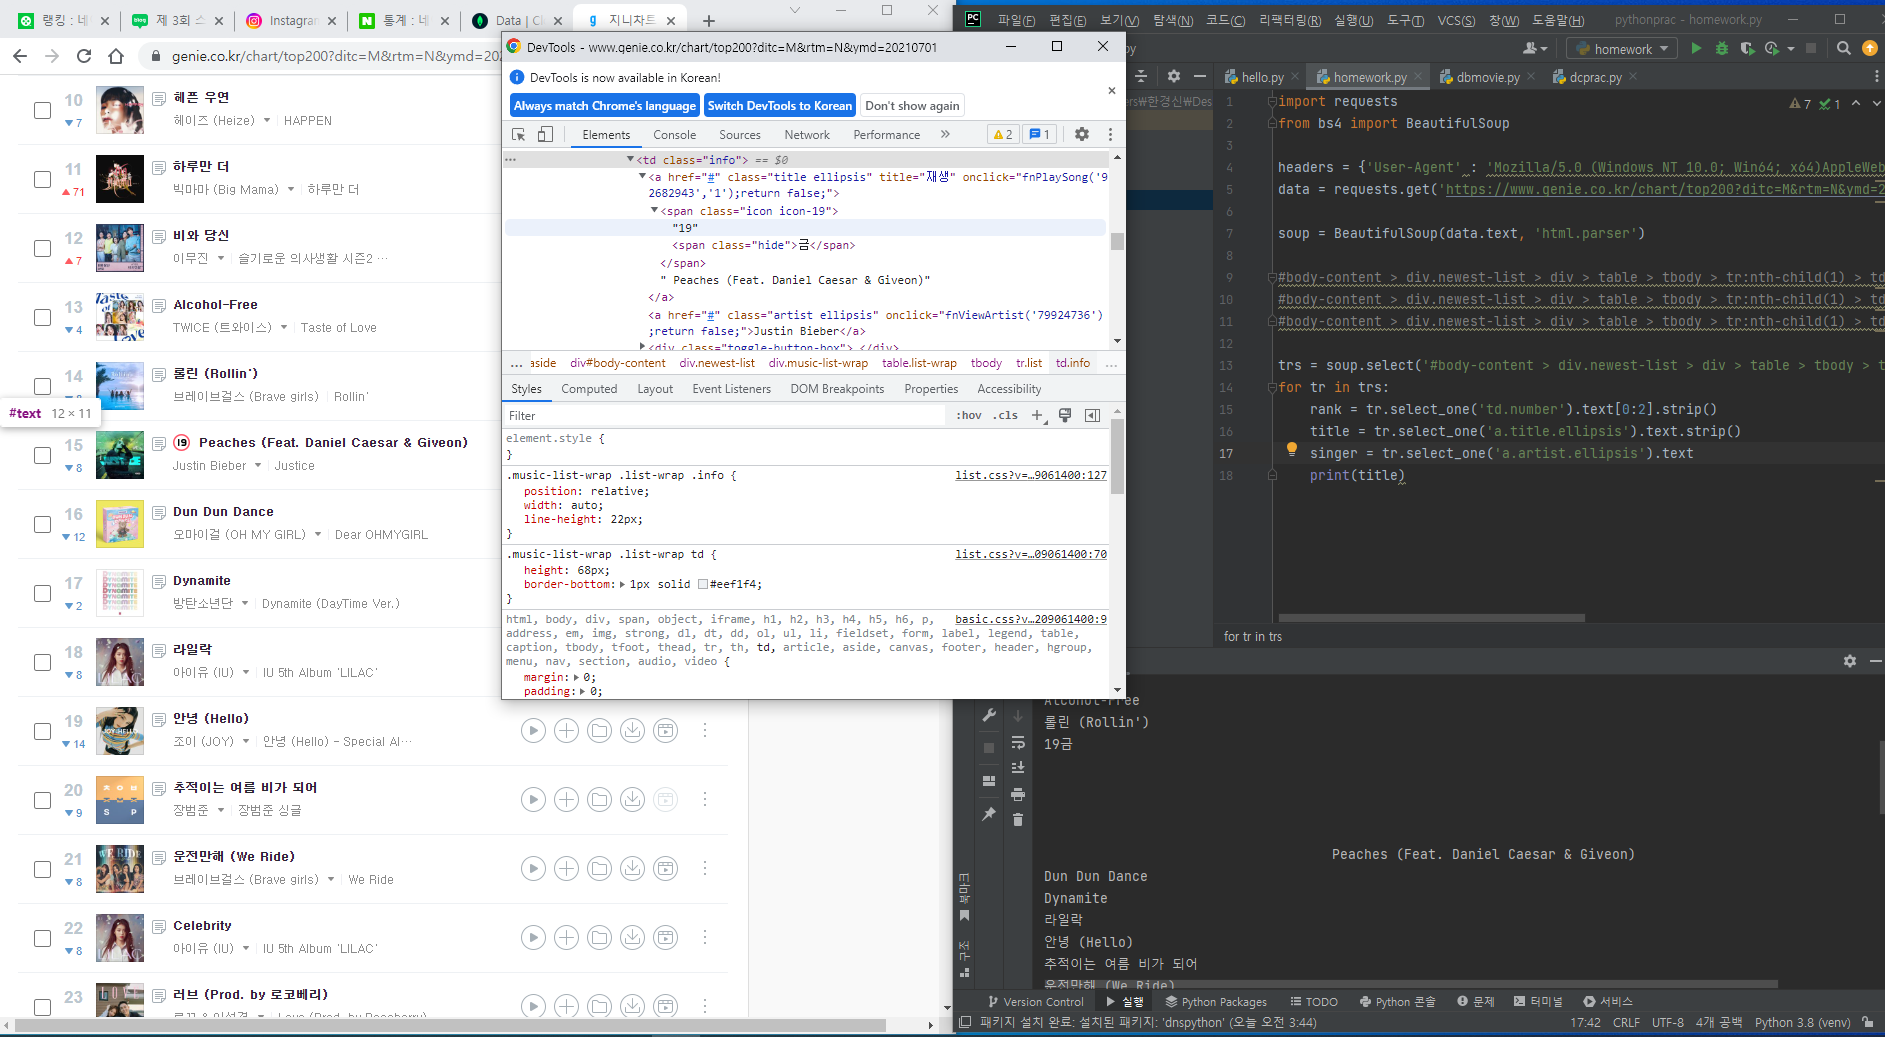Viewport: 1885px width, 1037px height.
Task: Open the Python Packages tool window tab
Action: [x=1216, y=1001]
